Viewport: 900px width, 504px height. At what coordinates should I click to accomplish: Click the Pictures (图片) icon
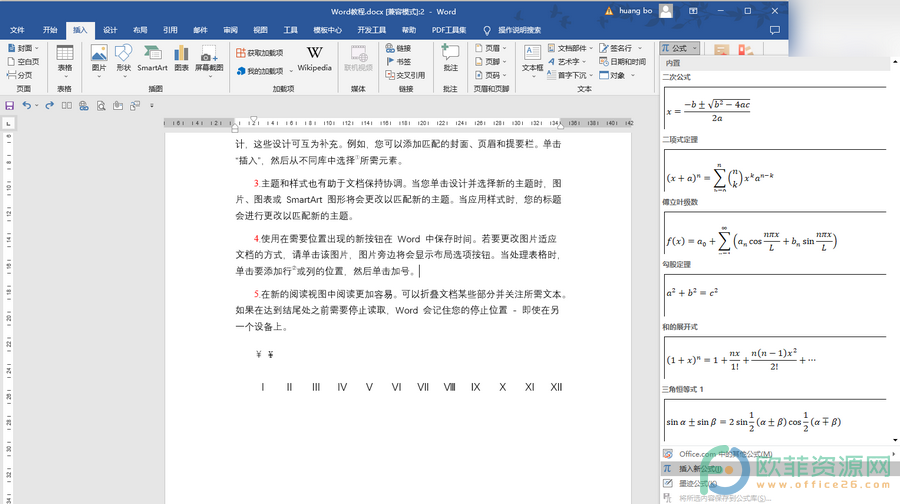(x=99, y=61)
